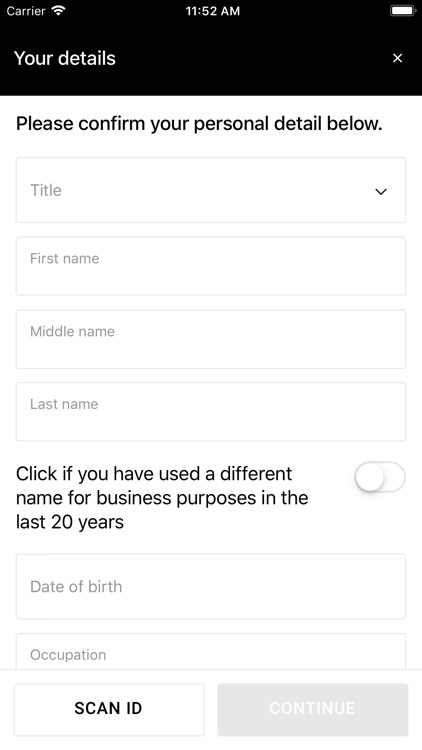This screenshot has width=422, height=750.
Task: Click the Carrier label in status bar
Action: tap(26, 11)
